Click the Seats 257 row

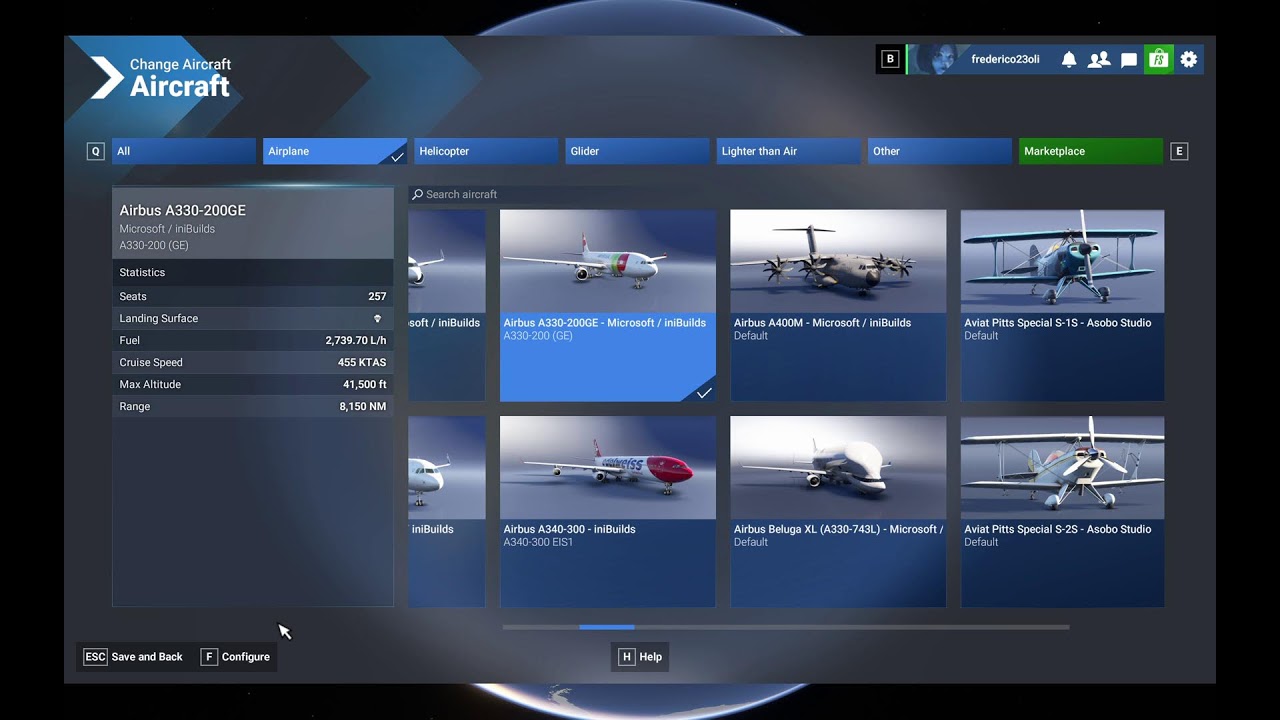(x=253, y=296)
